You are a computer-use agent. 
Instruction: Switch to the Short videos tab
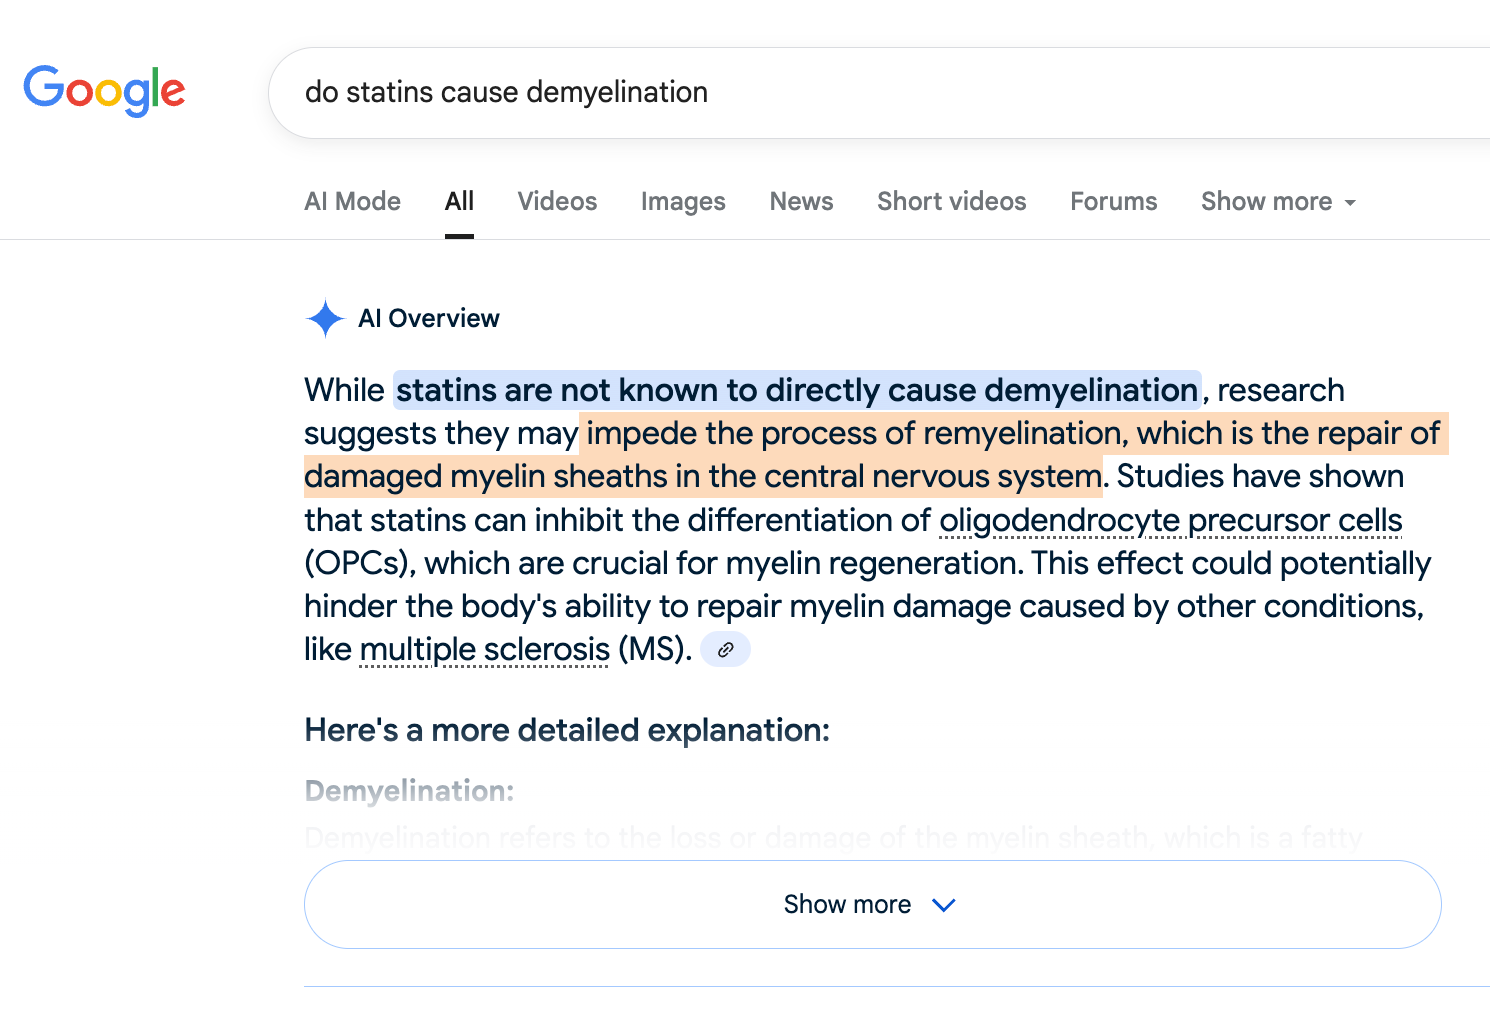click(x=951, y=202)
